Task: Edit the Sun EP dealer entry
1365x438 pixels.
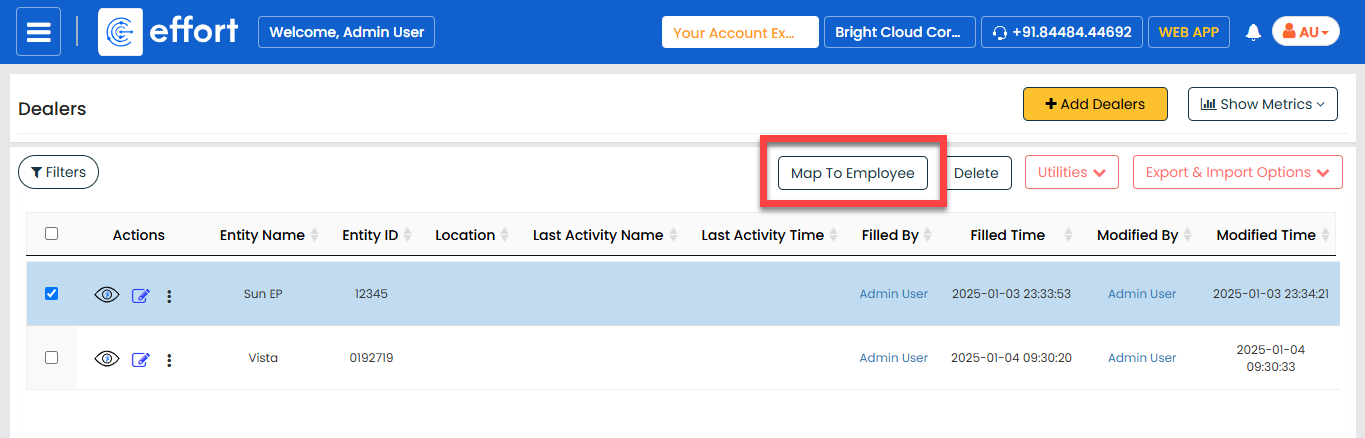Action: (x=141, y=296)
